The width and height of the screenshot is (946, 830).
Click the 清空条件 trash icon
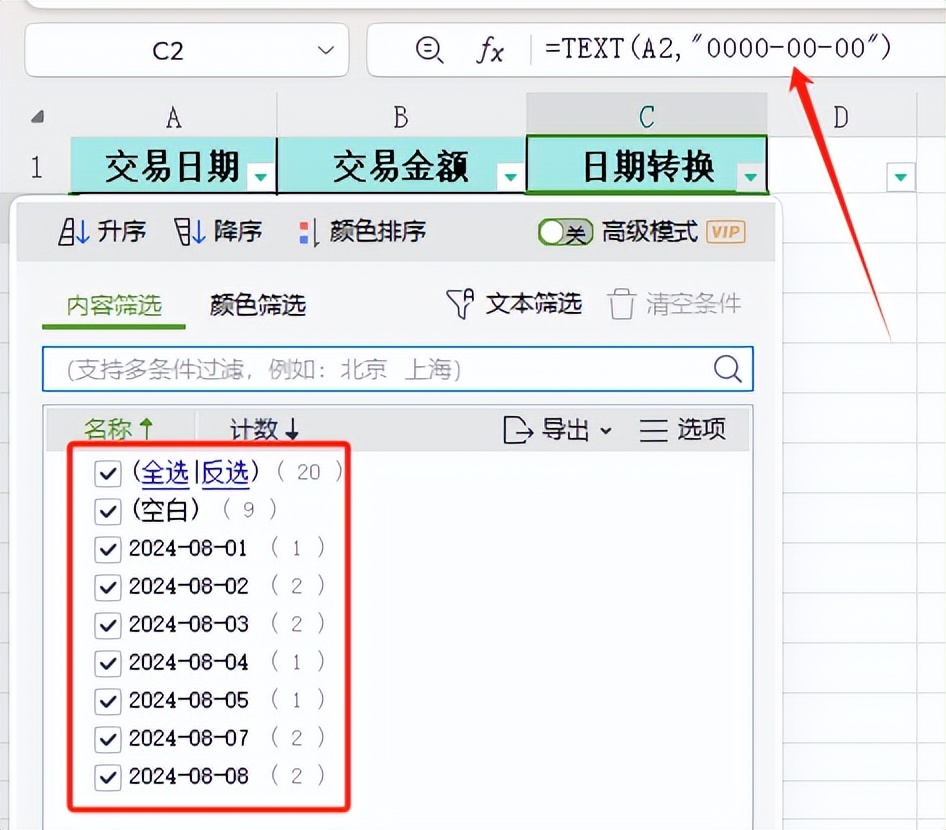(621, 303)
